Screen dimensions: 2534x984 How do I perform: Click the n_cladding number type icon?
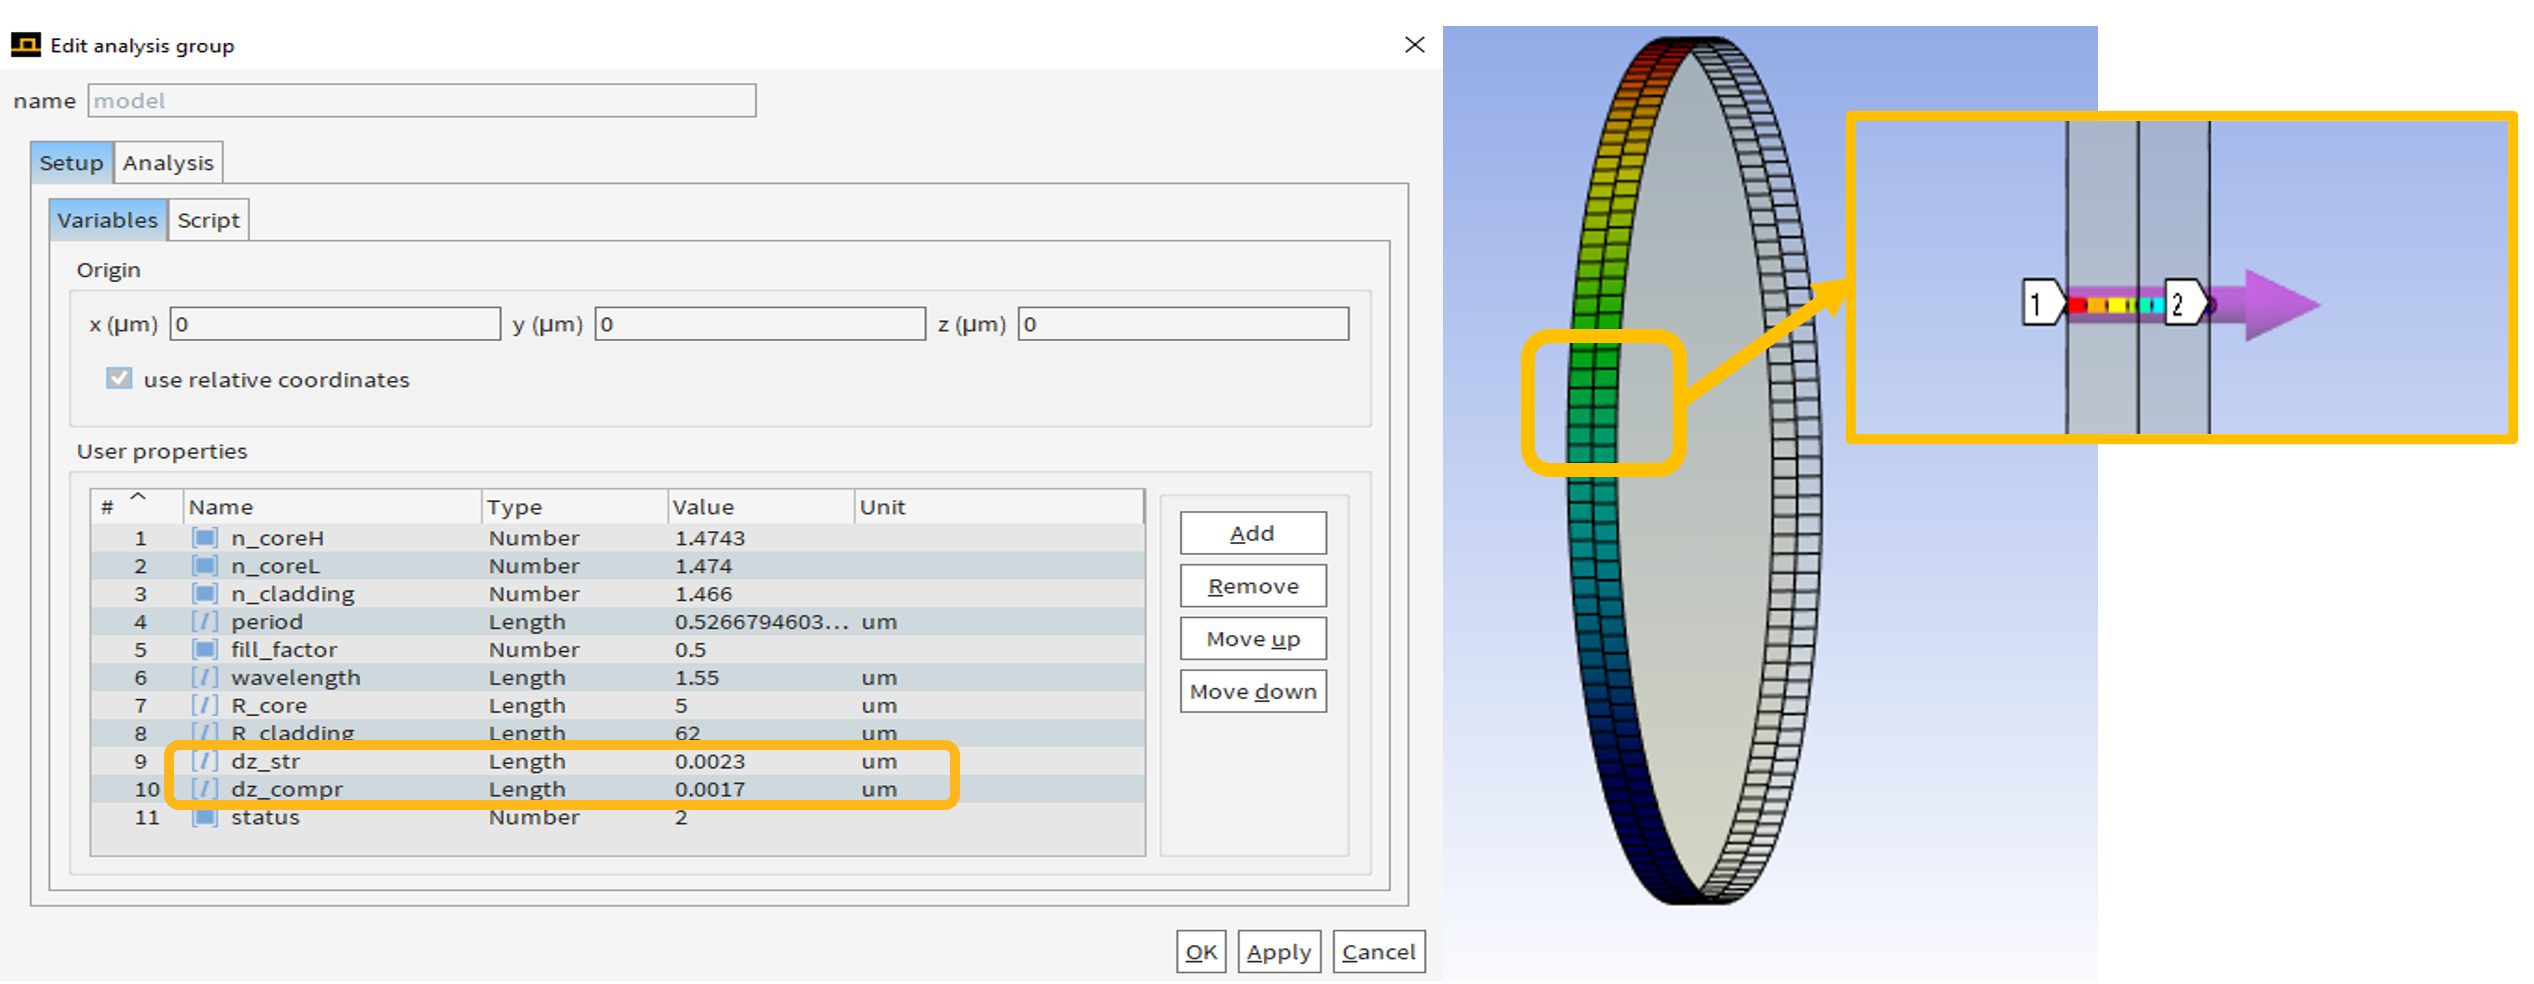tap(205, 594)
